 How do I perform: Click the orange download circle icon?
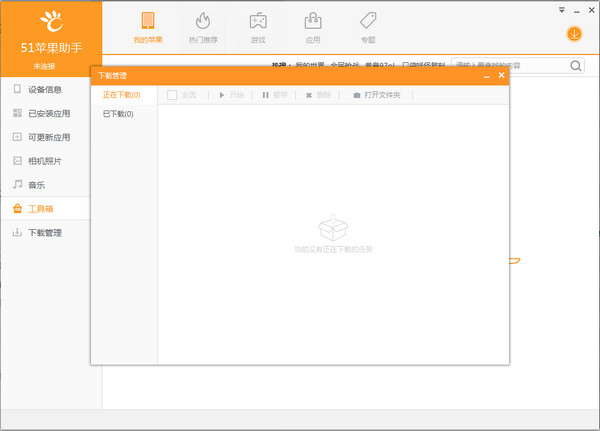[x=575, y=35]
